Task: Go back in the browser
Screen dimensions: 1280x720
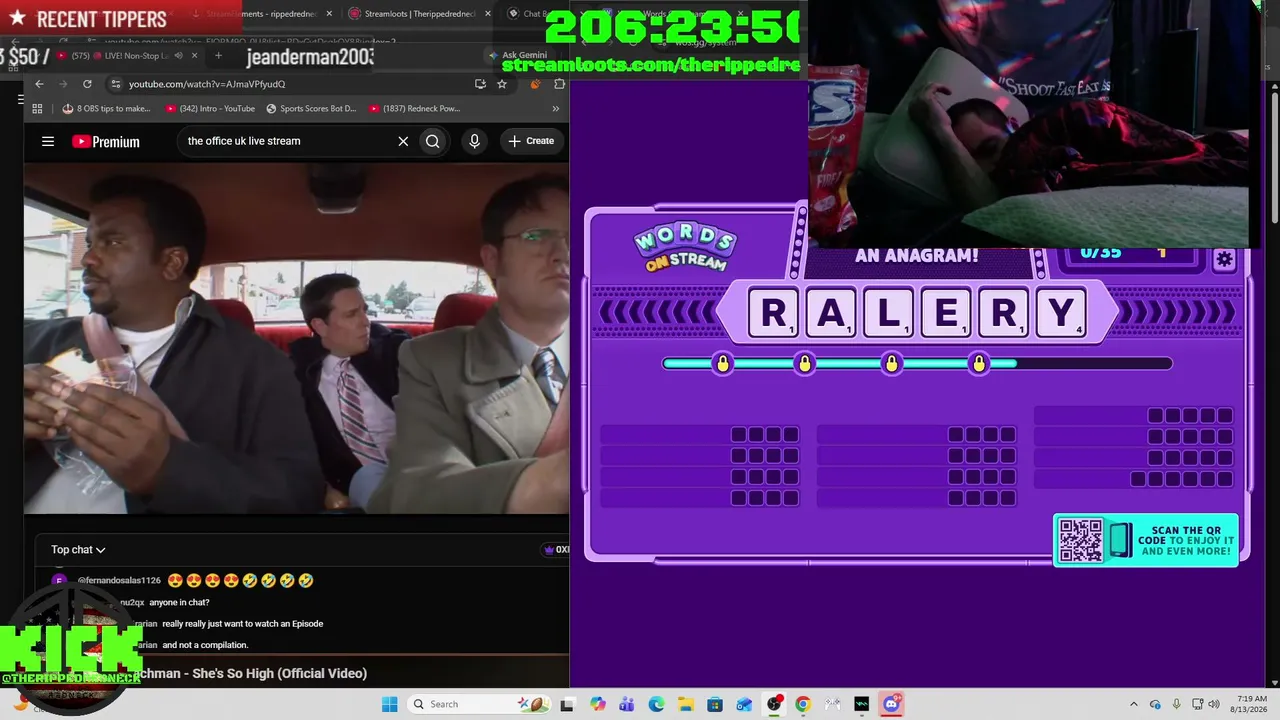Action: [39, 84]
